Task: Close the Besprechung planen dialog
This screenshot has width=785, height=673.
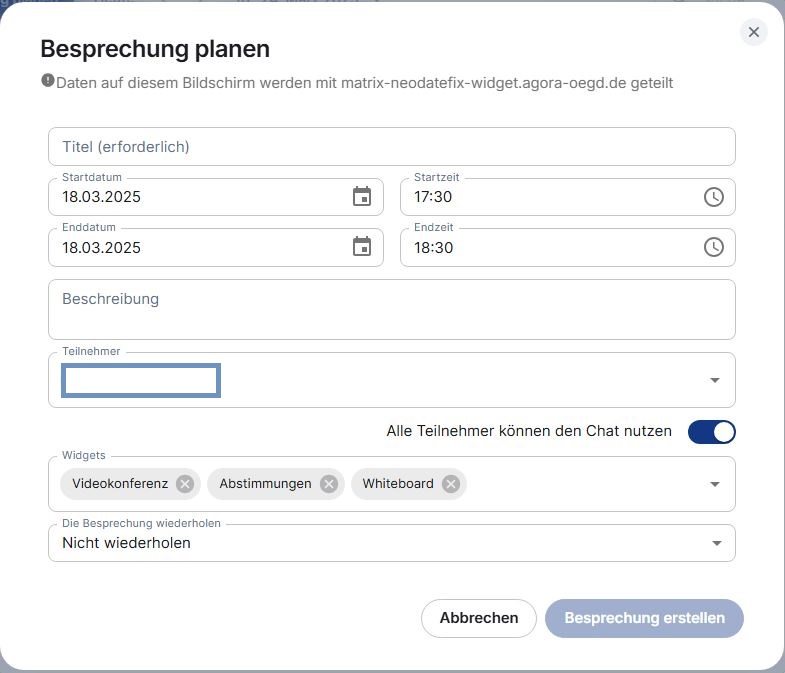Action: click(753, 32)
